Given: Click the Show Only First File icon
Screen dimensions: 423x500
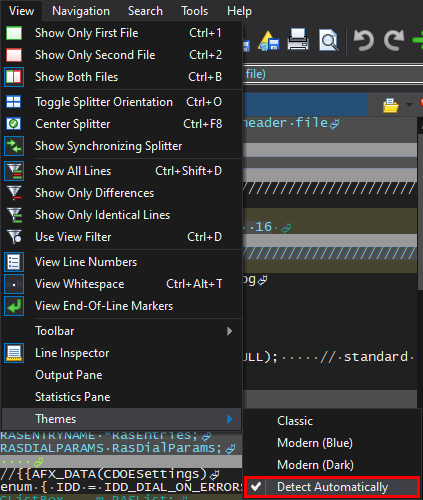Looking at the screenshot, I should point(14,33).
